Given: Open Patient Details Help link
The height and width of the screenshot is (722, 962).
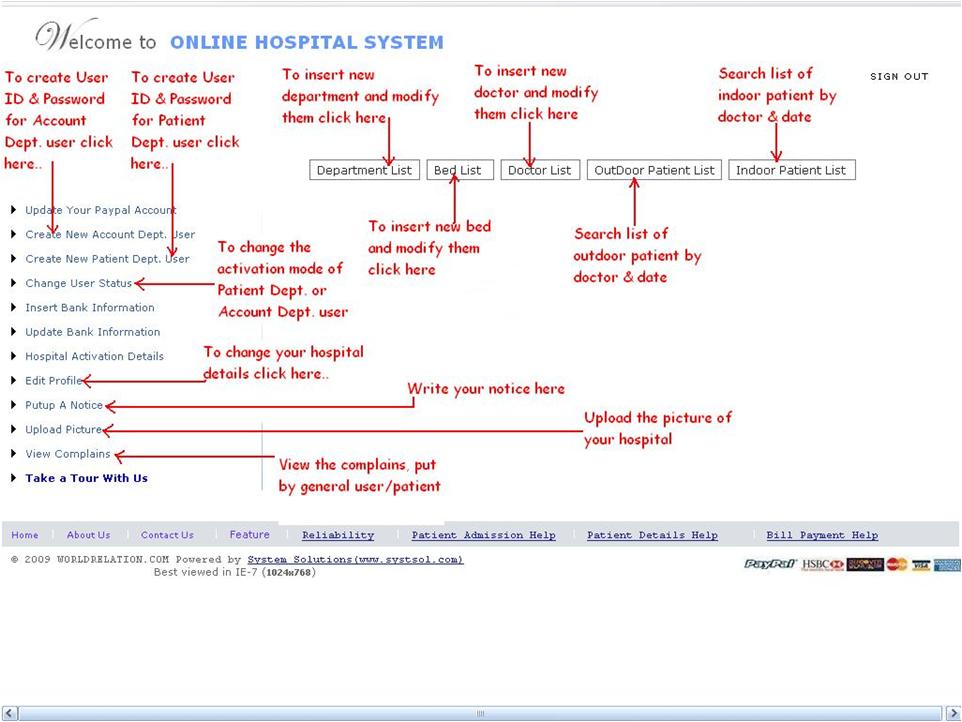Looking at the screenshot, I should click(x=652, y=535).
